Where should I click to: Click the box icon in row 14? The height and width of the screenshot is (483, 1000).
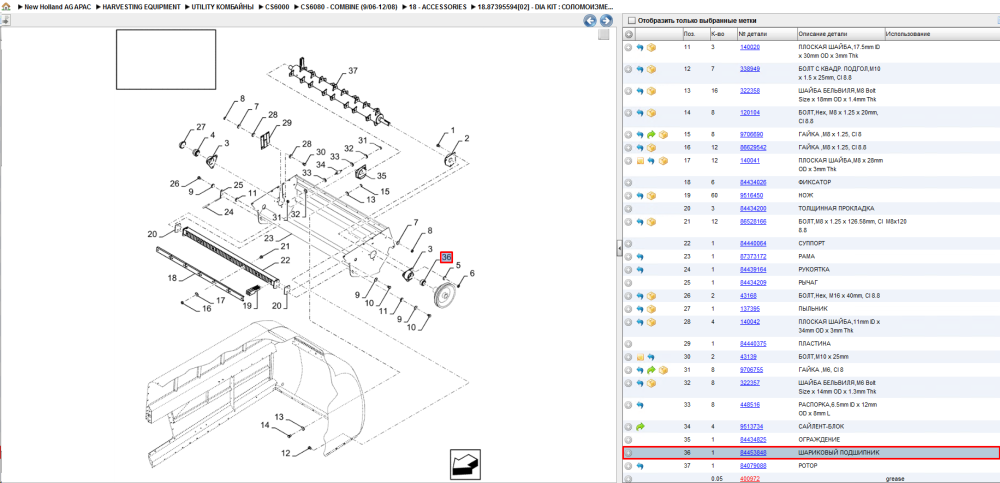tap(652, 113)
